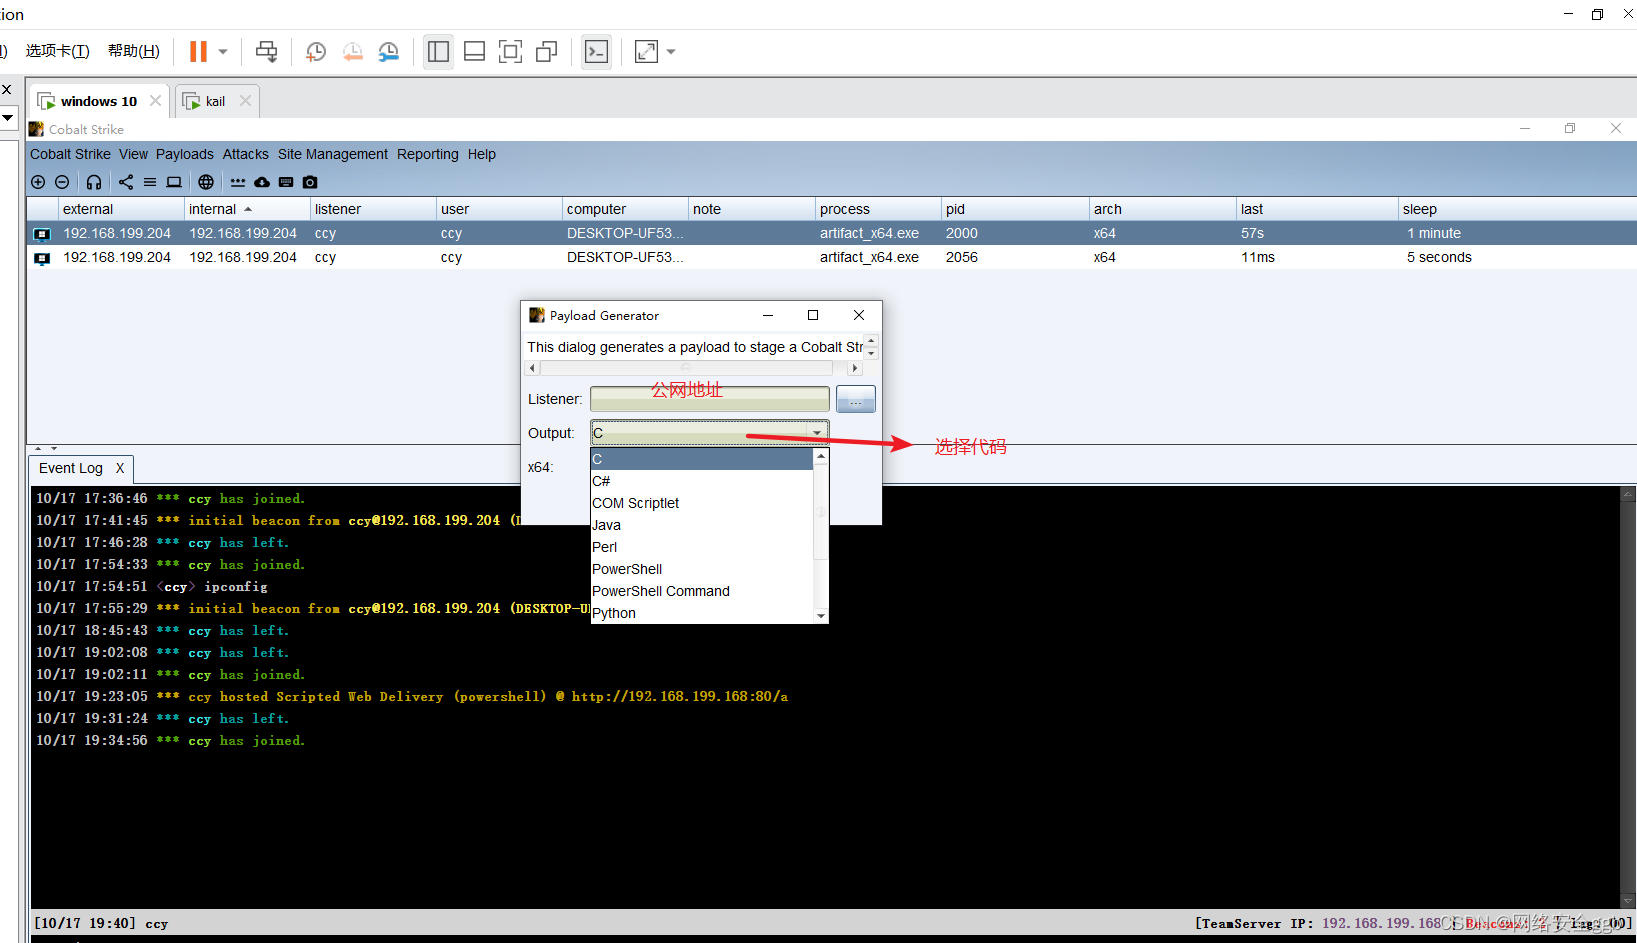
Task: Open the Cobalt Strike menu
Action: [x=70, y=154]
